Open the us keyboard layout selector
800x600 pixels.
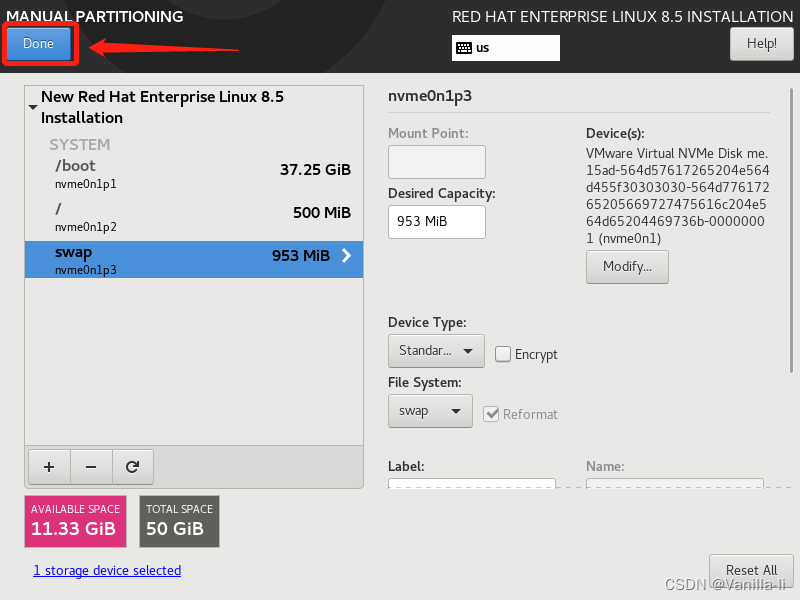click(x=506, y=48)
